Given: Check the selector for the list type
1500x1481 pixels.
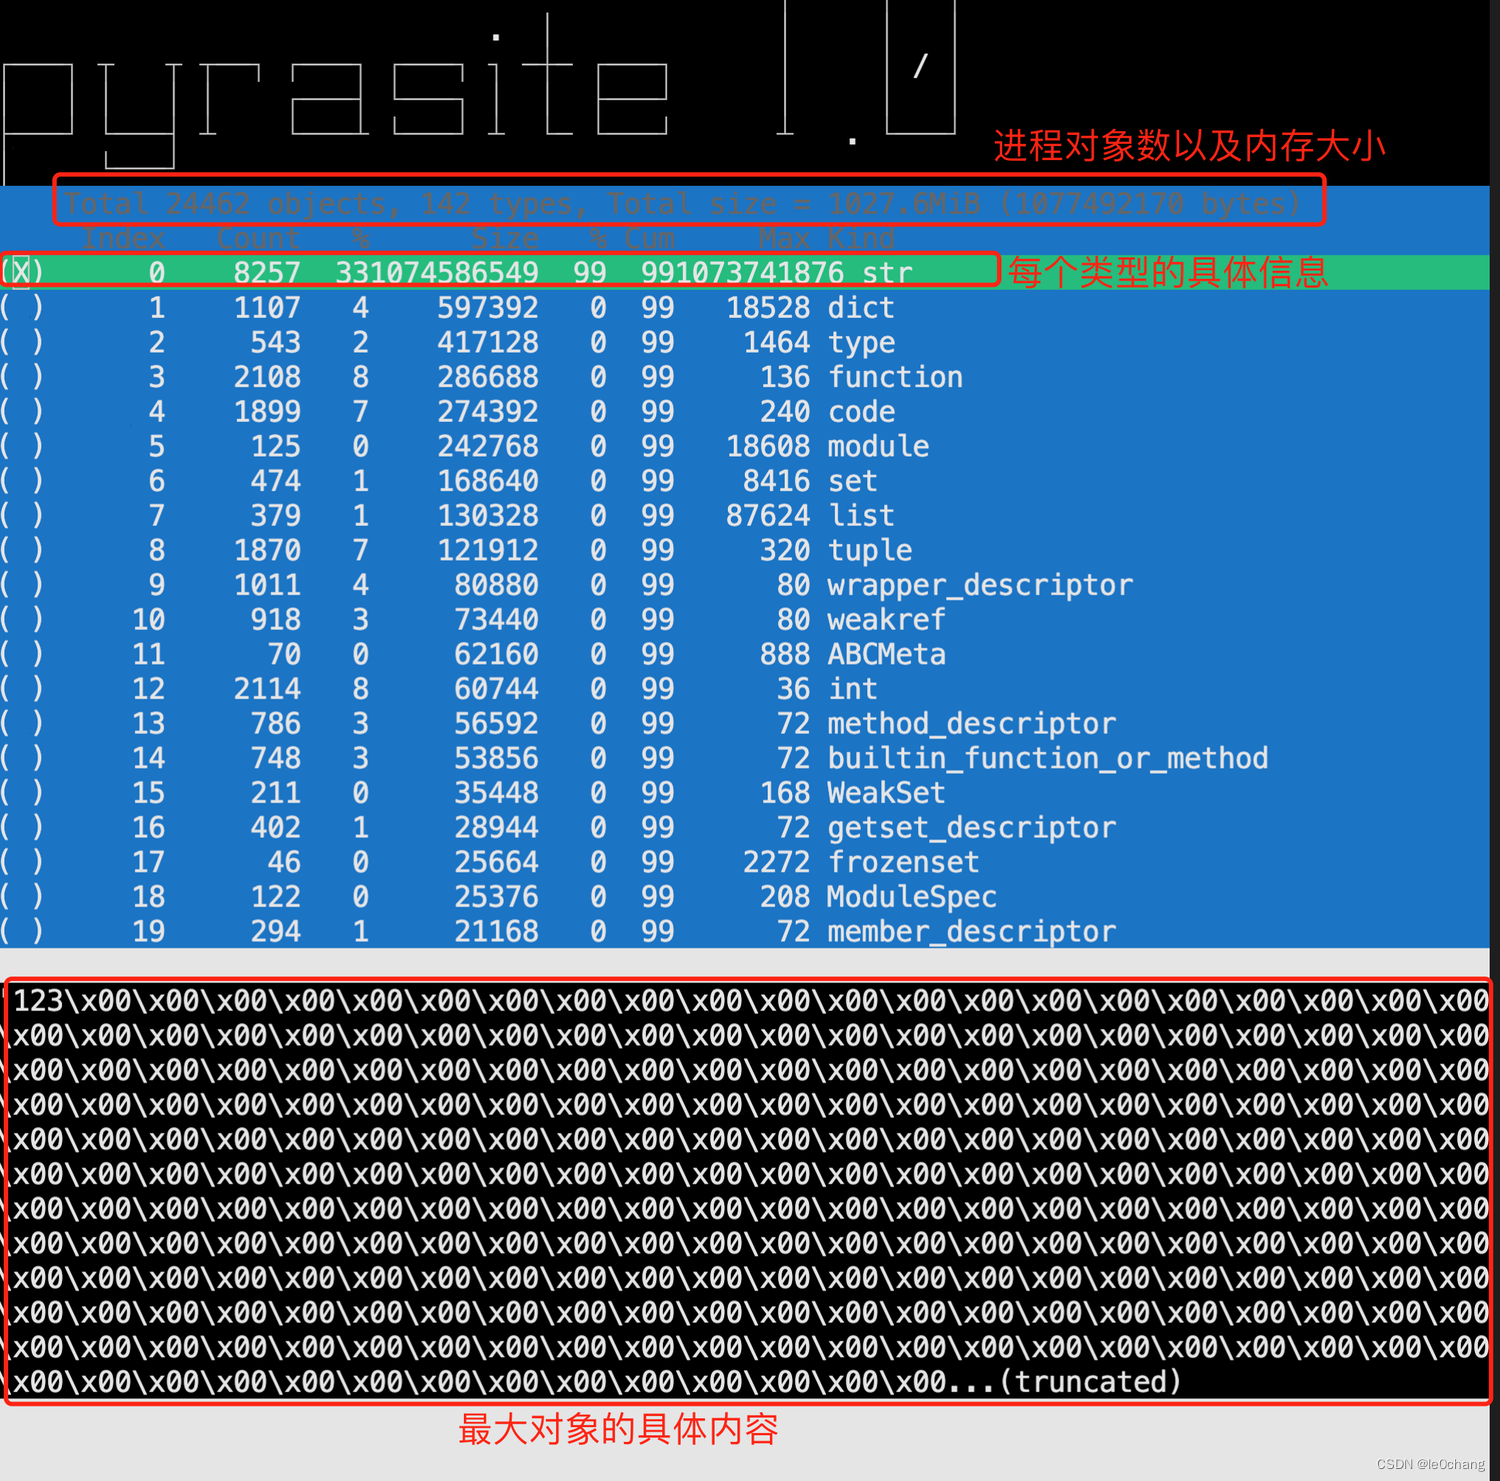Looking at the screenshot, I should tap(22, 515).
